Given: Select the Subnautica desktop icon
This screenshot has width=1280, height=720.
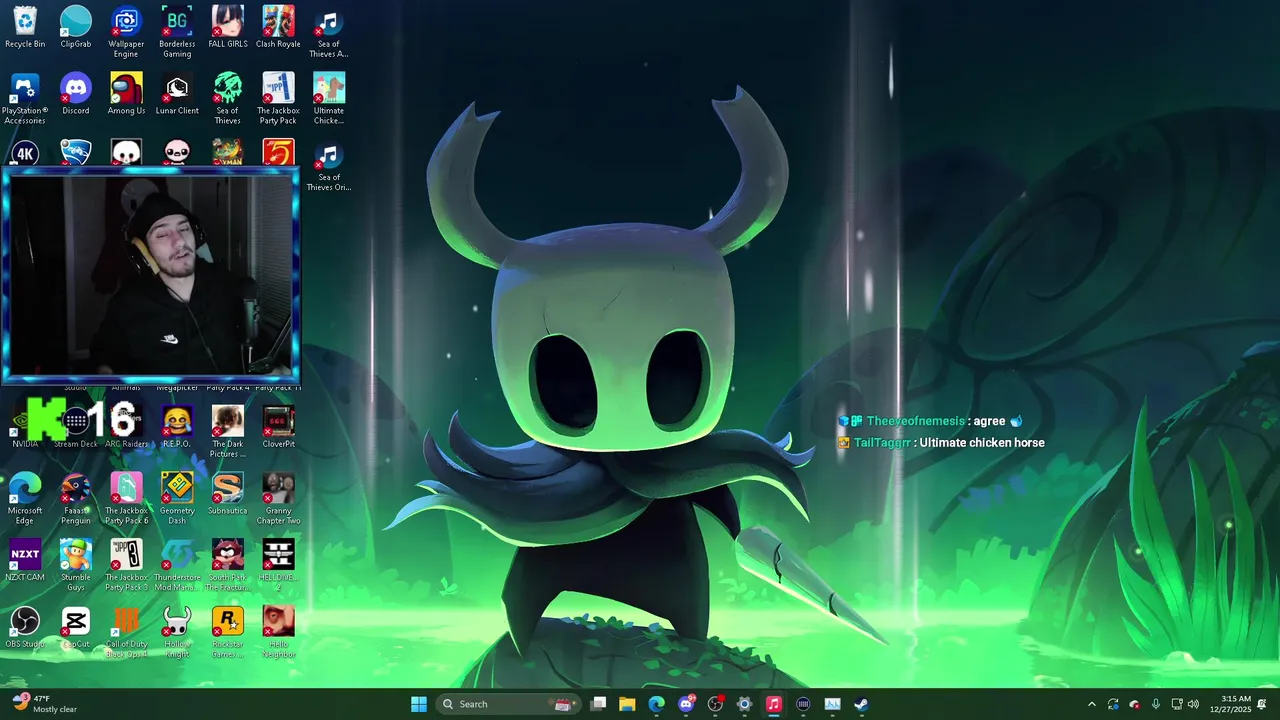Looking at the screenshot, I should click(x=228, y=494).
